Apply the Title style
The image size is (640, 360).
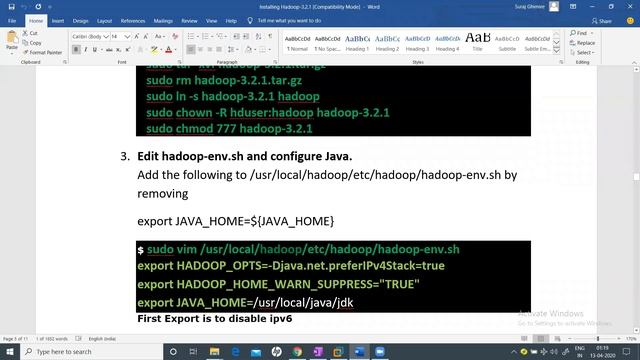[x=478, y=43]
